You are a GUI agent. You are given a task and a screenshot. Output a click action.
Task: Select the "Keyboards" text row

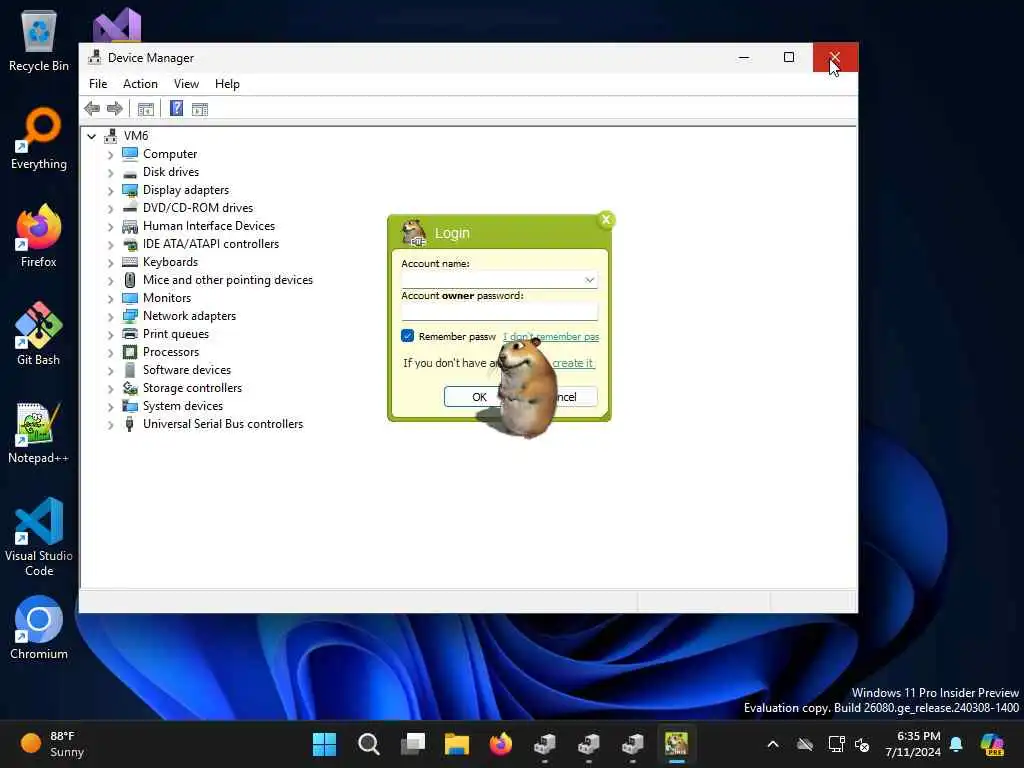(x=170, y=262)
